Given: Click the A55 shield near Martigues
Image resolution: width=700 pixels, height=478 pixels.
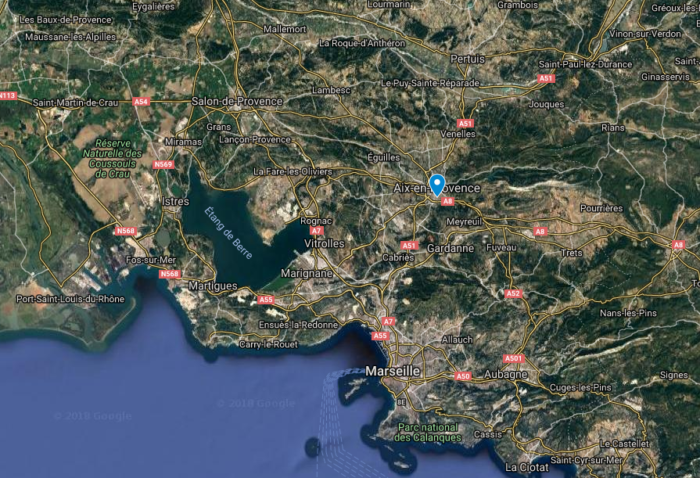Looking at the screenshot, I should tap(266, 299).
